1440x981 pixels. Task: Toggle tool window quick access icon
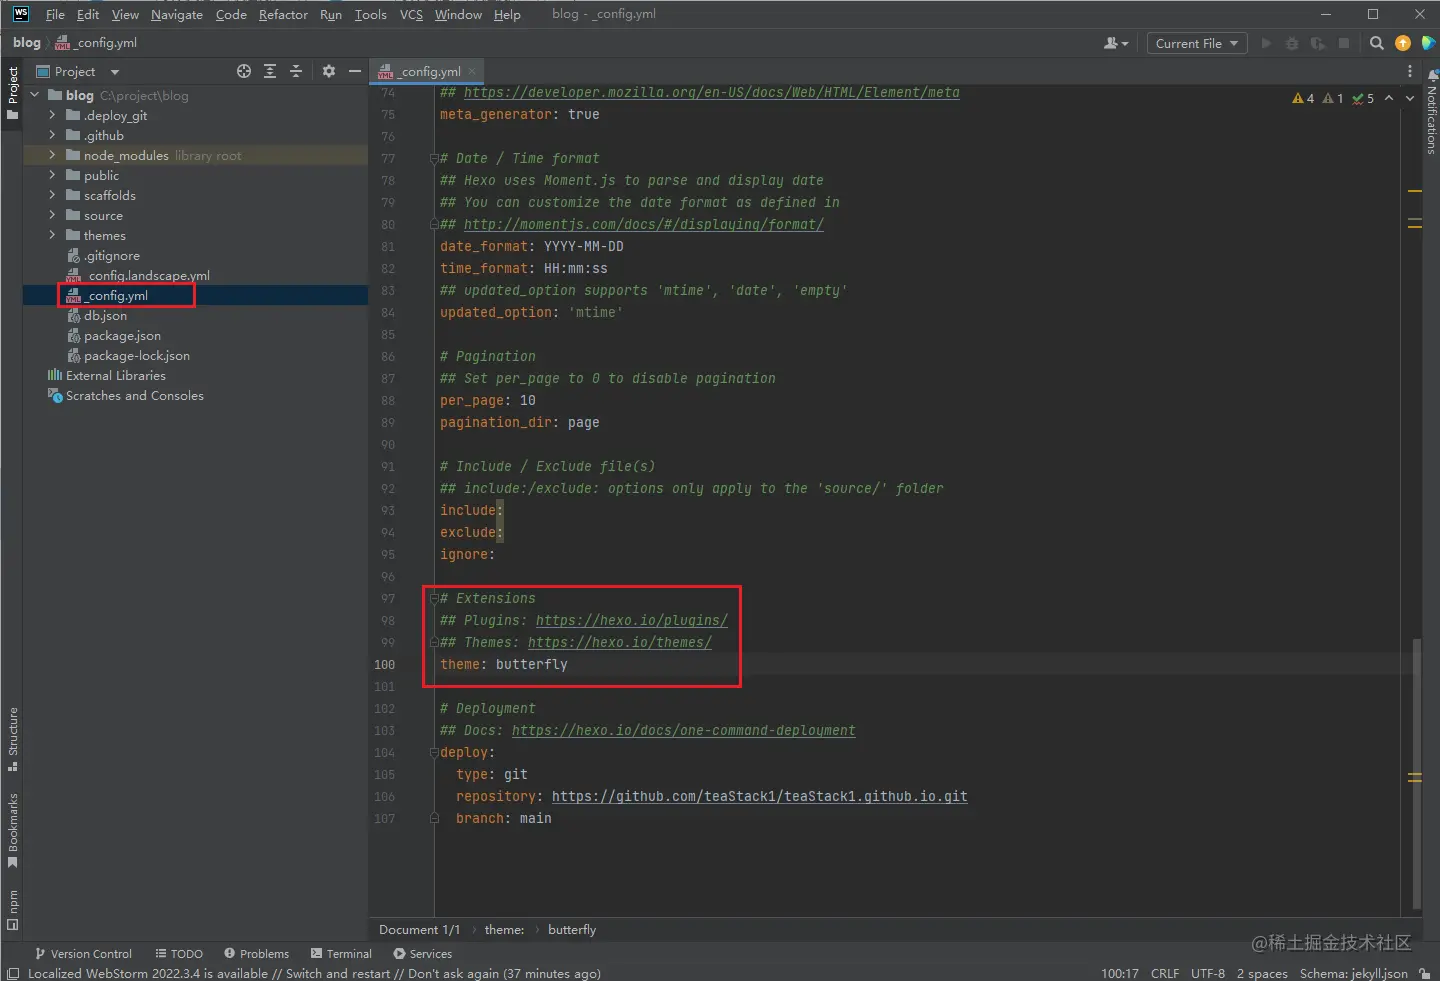pyautogui.click(x=13, y=973)
